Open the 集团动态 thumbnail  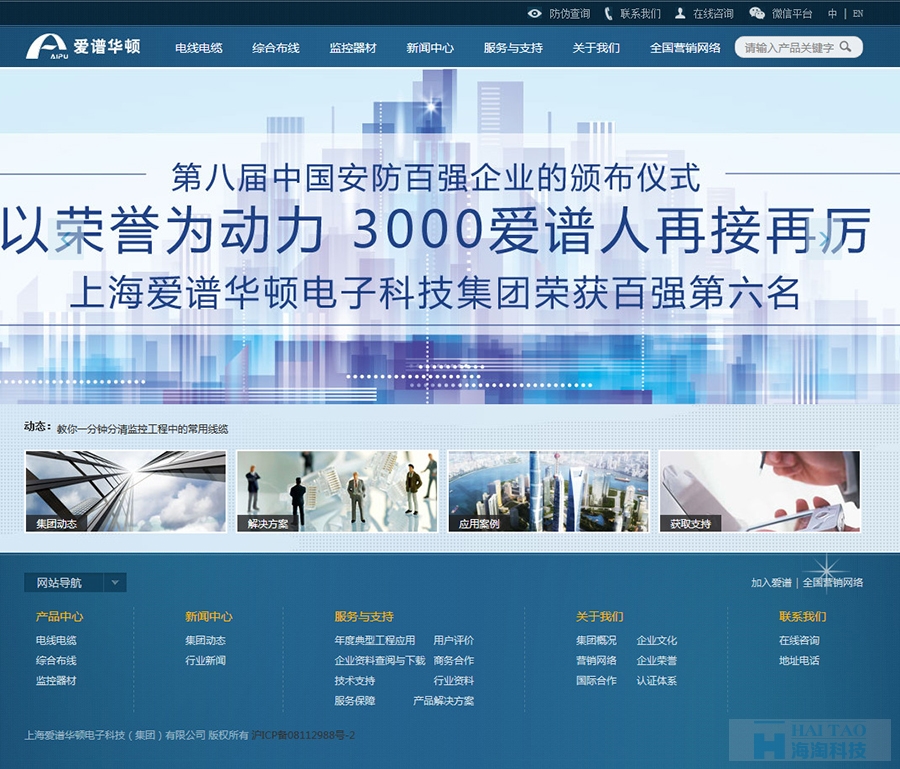[126, 491]
